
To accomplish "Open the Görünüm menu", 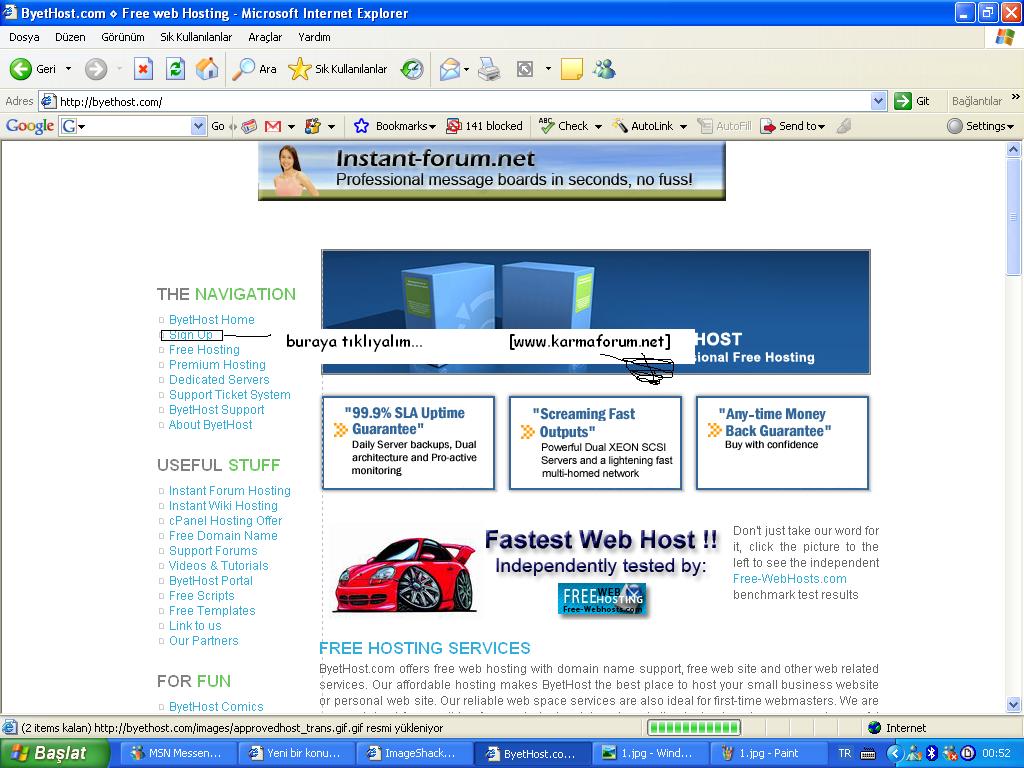I will (123, 37).
